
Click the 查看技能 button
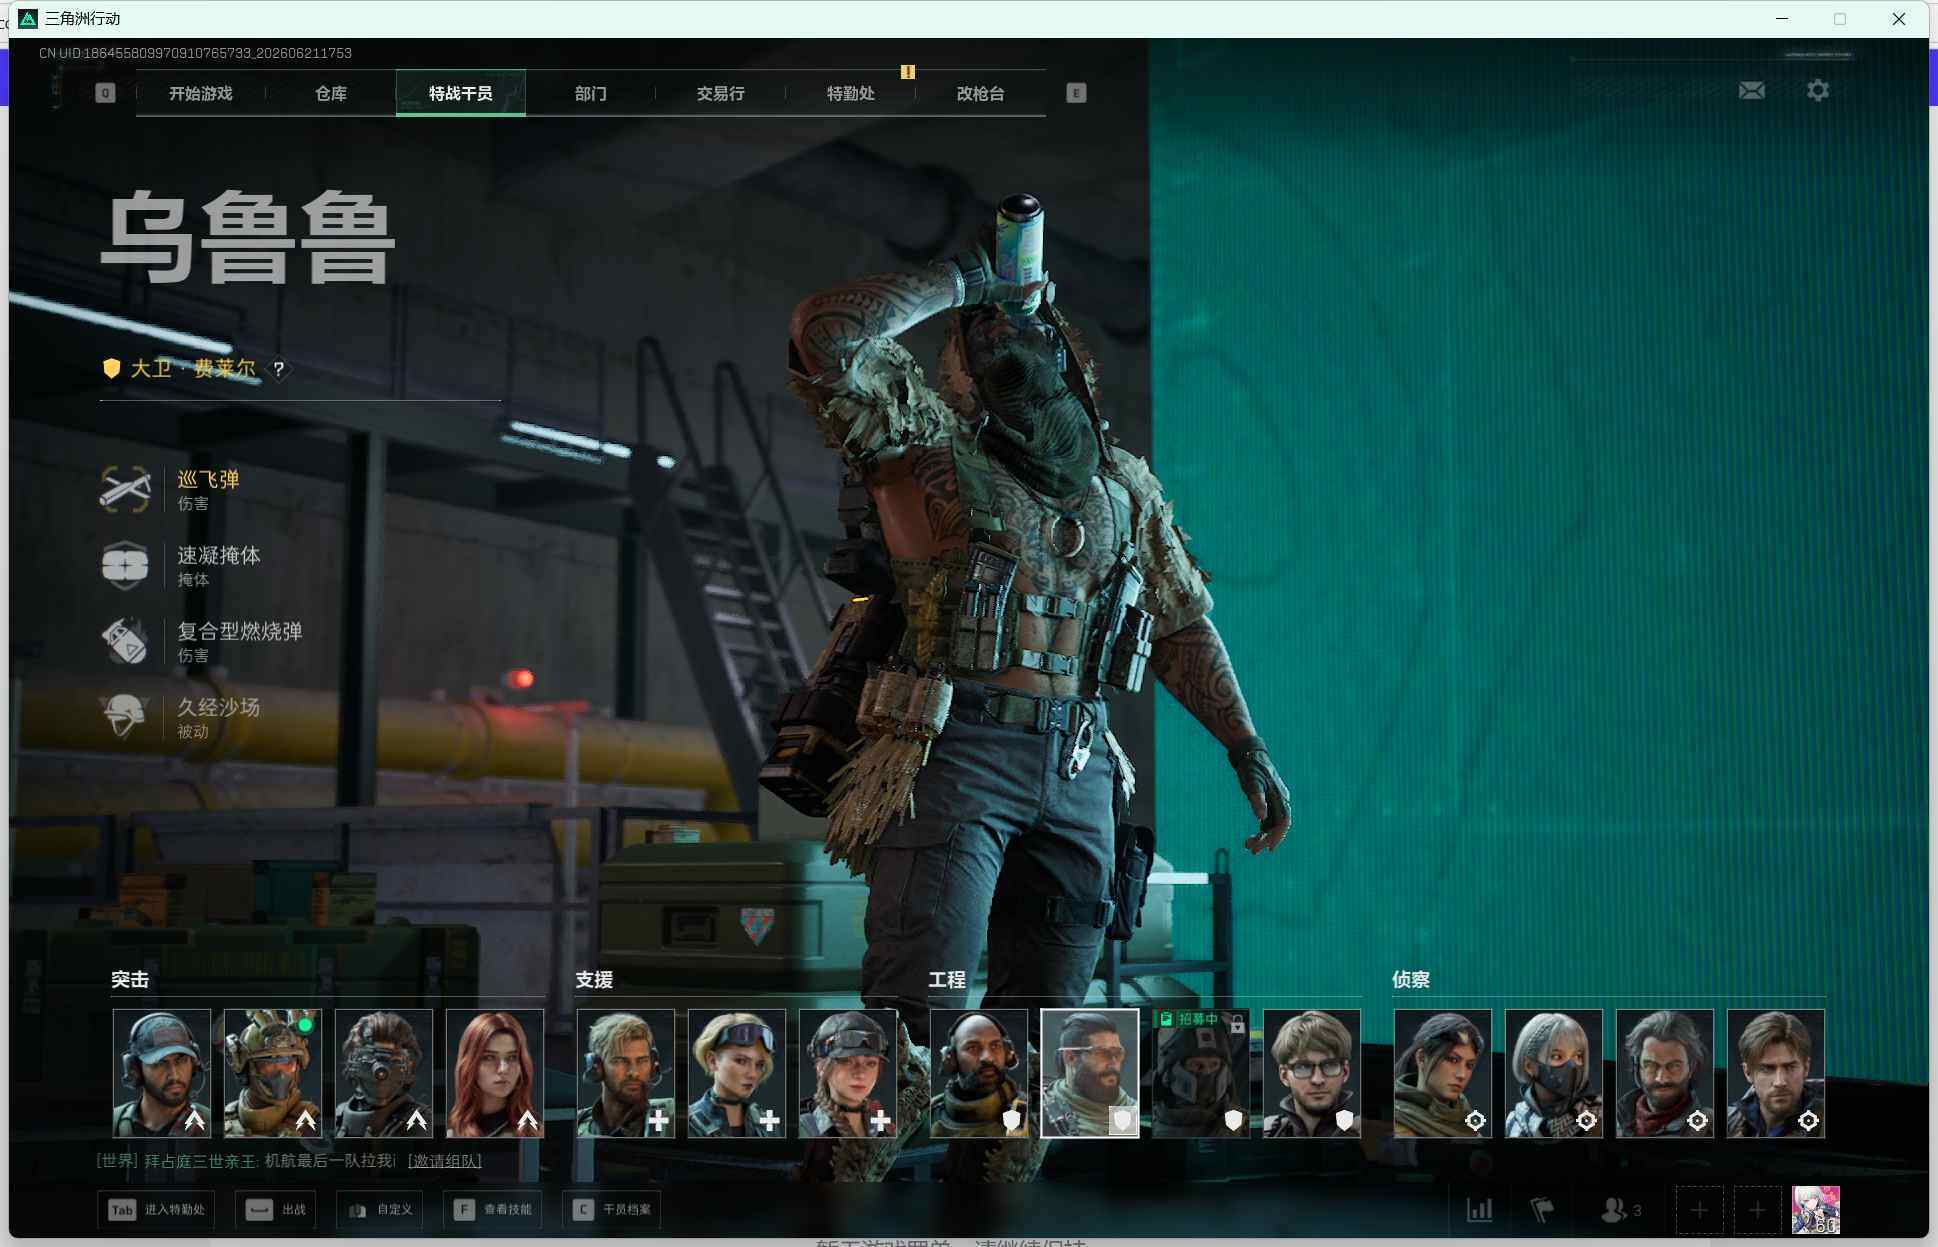492,1210
